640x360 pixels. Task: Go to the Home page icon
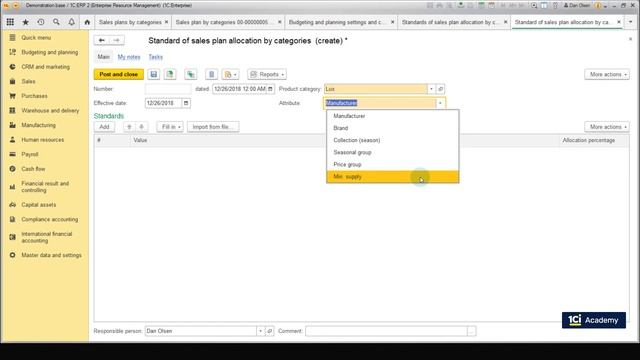click(x=87, y=22)
